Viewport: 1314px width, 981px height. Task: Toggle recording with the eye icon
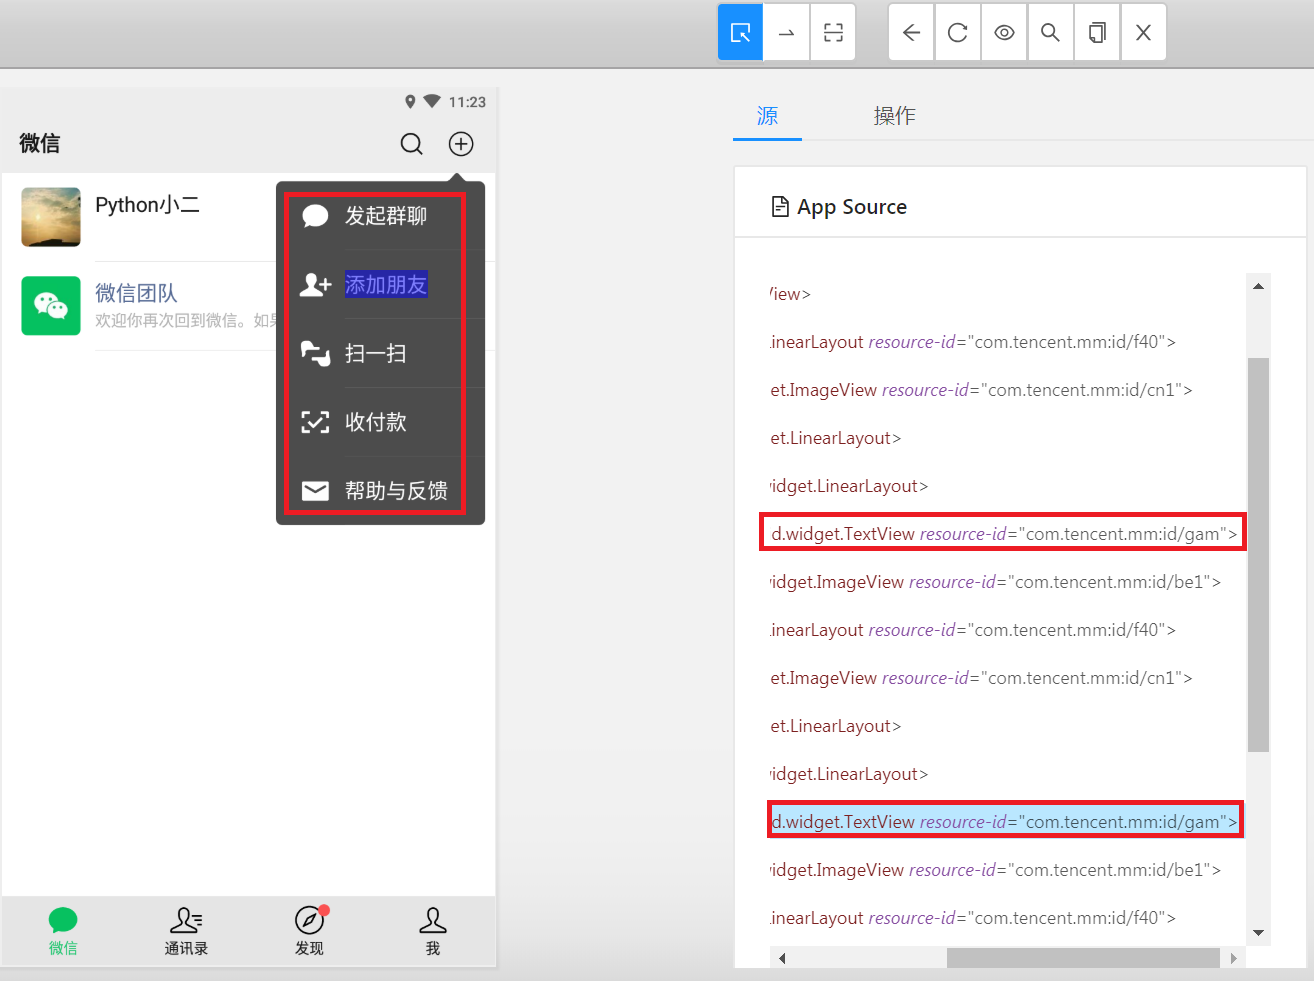pos(1004,33)
